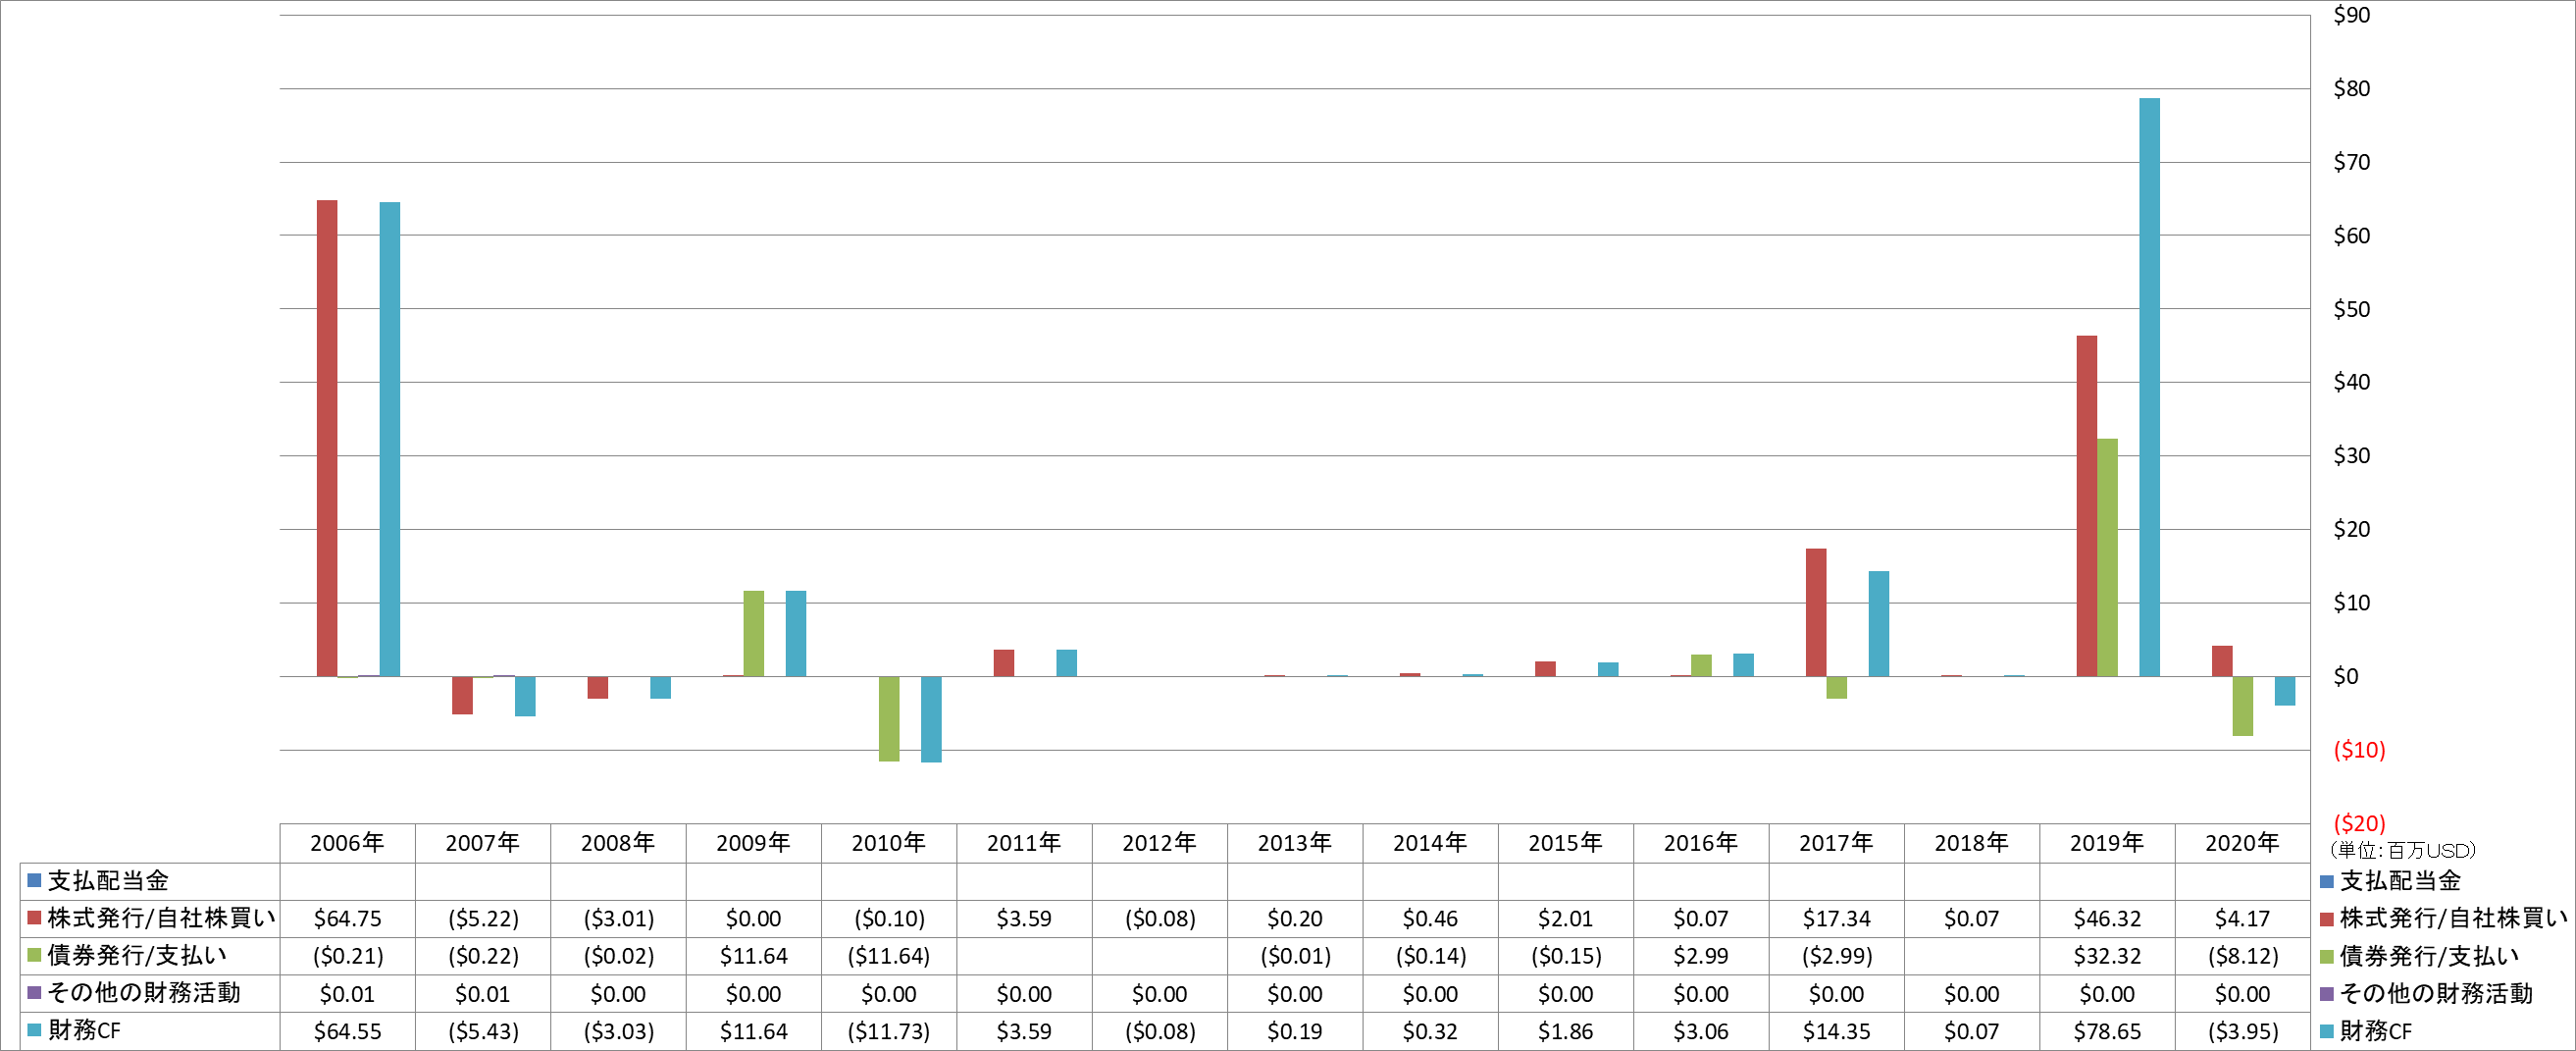Click the negative green 2010 bond bar

(888, 719)
